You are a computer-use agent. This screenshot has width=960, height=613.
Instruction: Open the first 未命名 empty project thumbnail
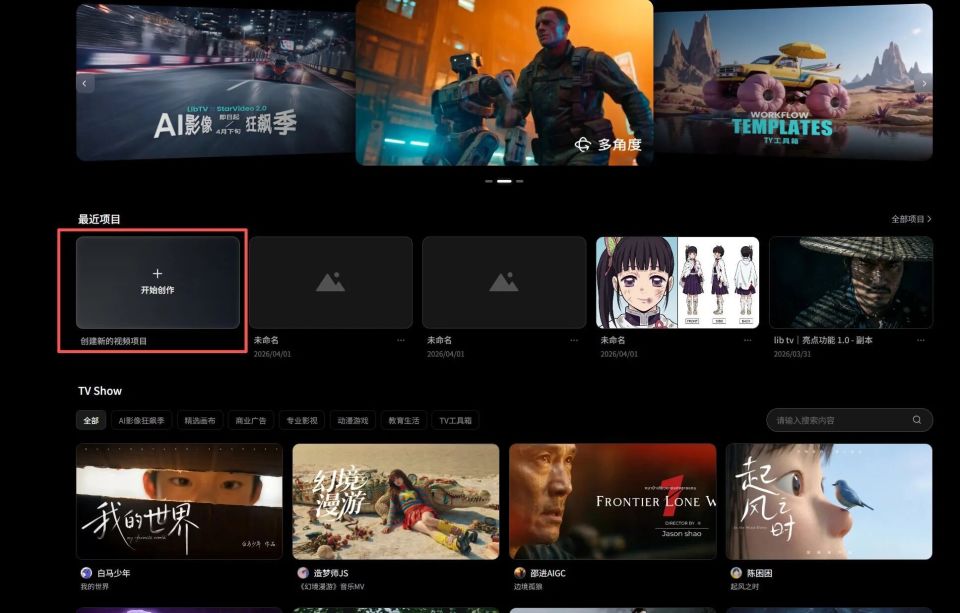[x=331, y=283]
